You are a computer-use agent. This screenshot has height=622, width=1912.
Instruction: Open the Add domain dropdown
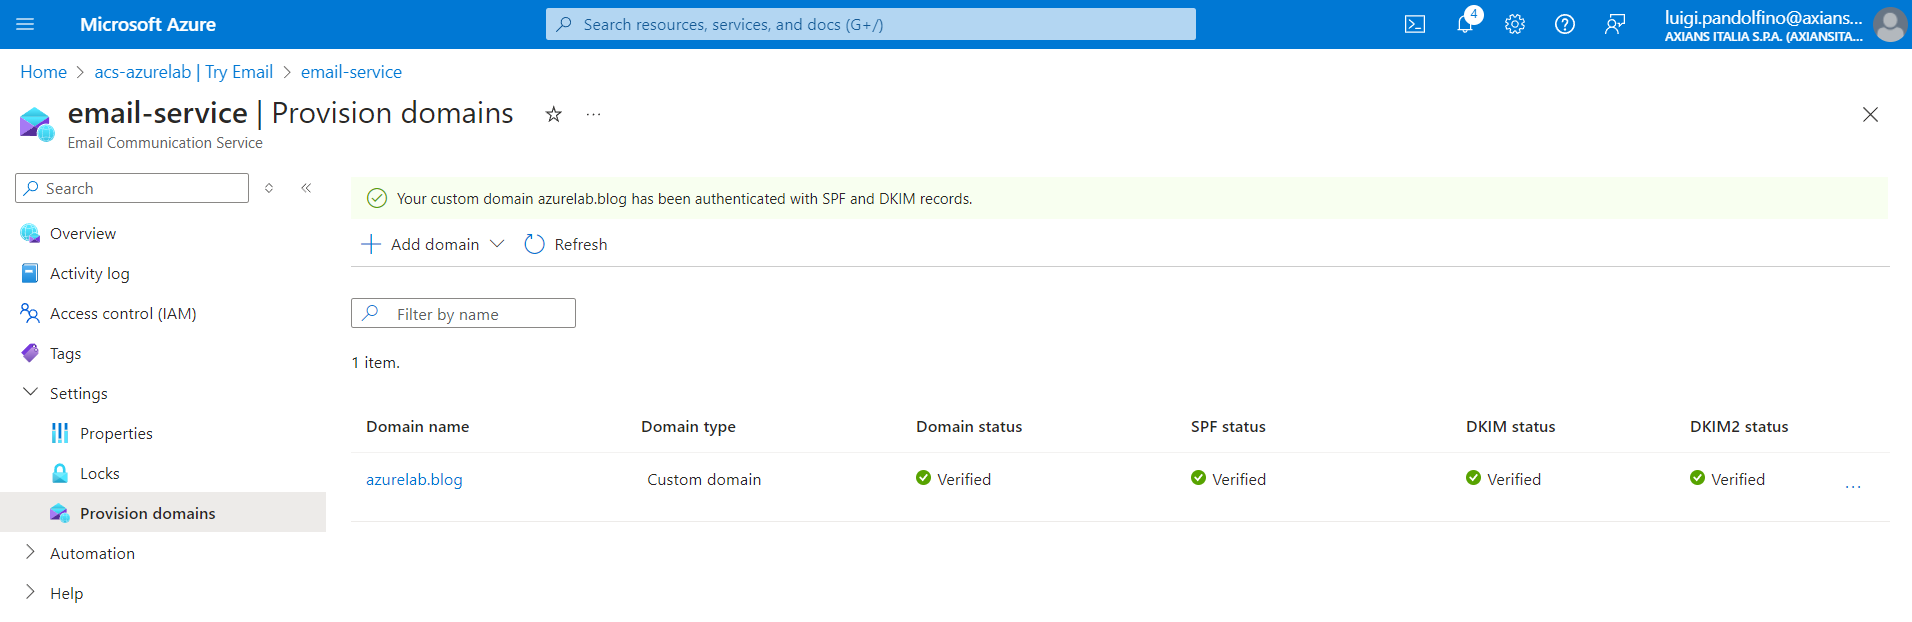[x=433, y=244]
